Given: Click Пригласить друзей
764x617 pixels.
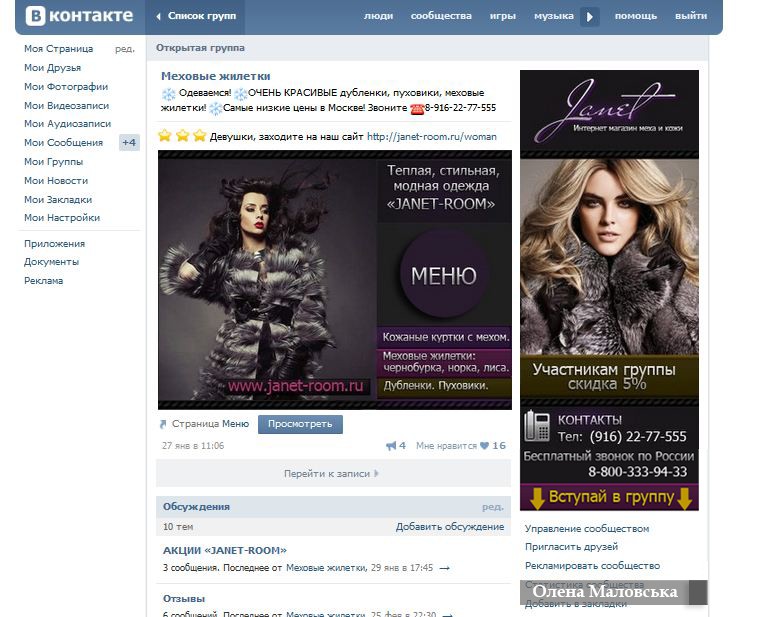Looking at the screenshot, I should [x=571, y=547].
